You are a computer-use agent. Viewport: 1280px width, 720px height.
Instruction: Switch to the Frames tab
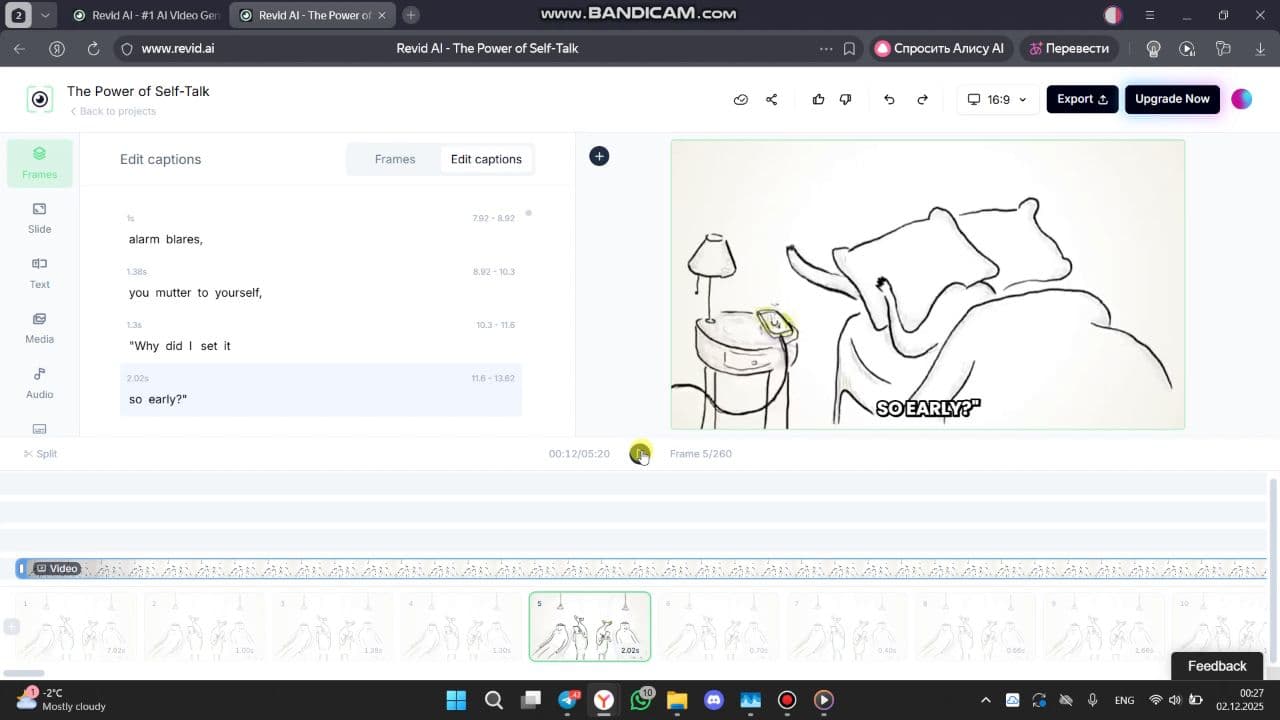(x=395, y=159)
